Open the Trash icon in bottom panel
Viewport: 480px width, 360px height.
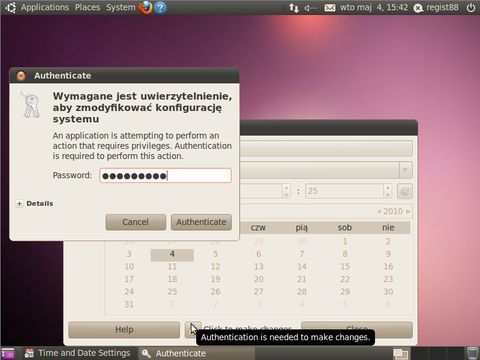(x=472, y=353)
